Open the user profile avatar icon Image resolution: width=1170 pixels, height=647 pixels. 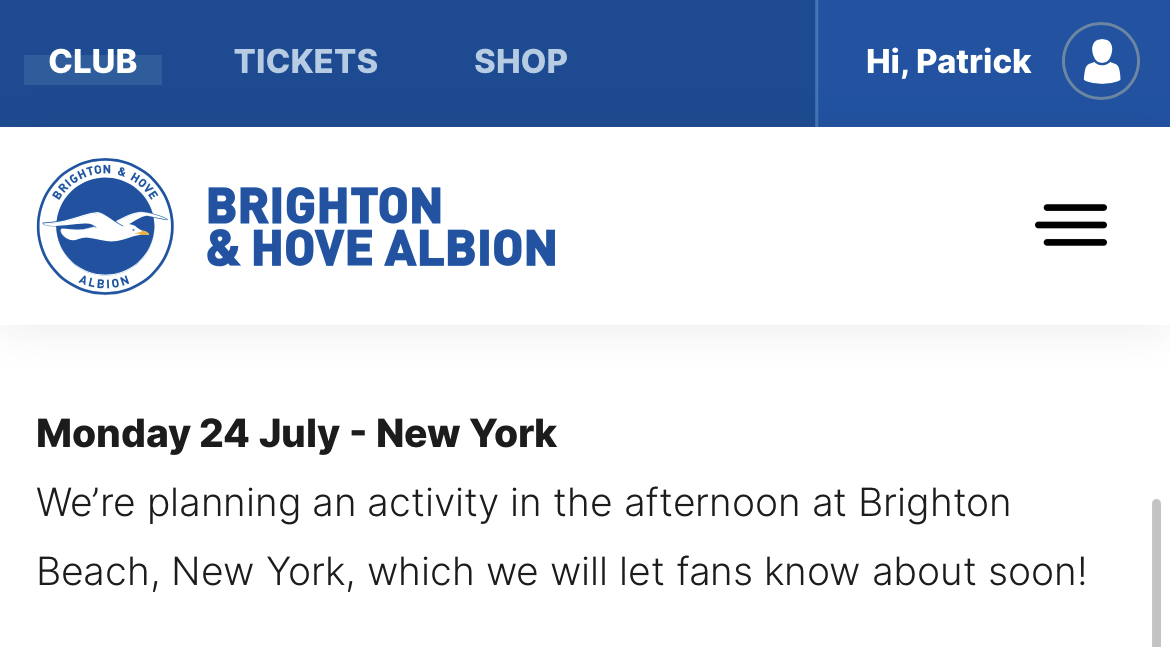pyautogui.click(x=1101, y=61)
